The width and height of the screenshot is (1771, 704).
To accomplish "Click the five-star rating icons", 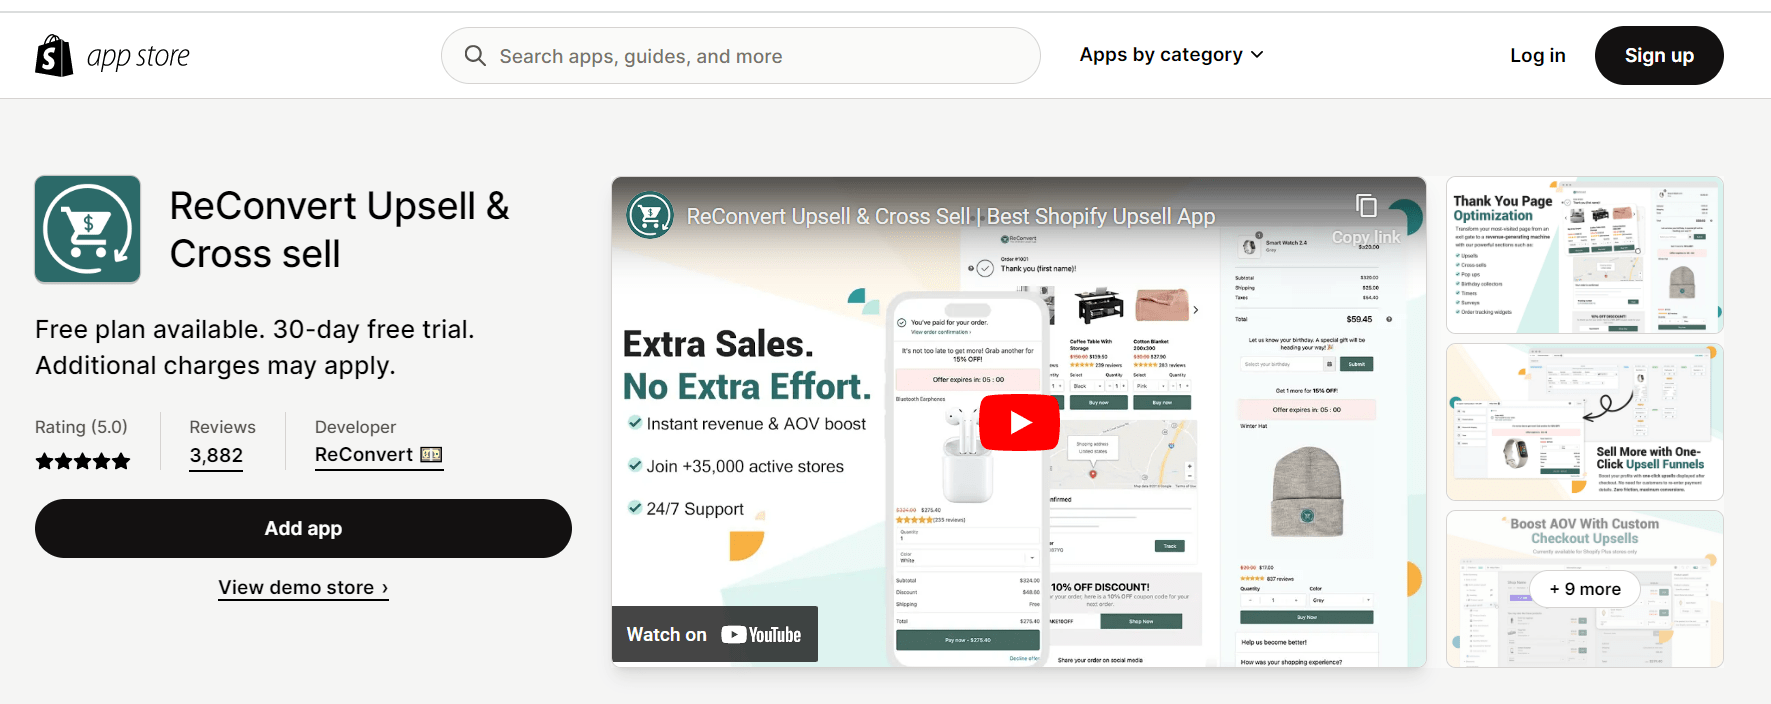I will 83,461.
